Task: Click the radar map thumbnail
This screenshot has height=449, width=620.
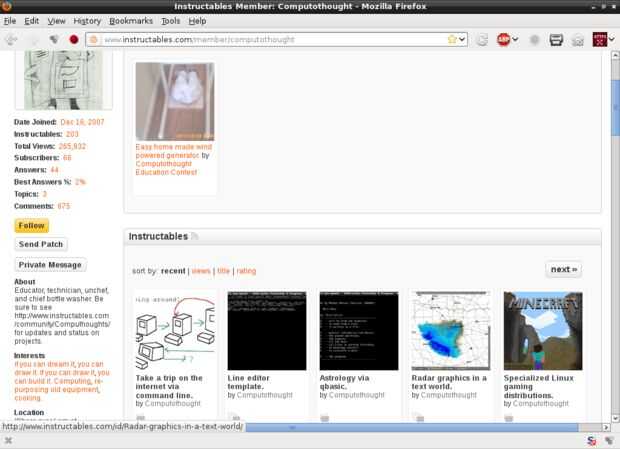Action: point(451,331)
